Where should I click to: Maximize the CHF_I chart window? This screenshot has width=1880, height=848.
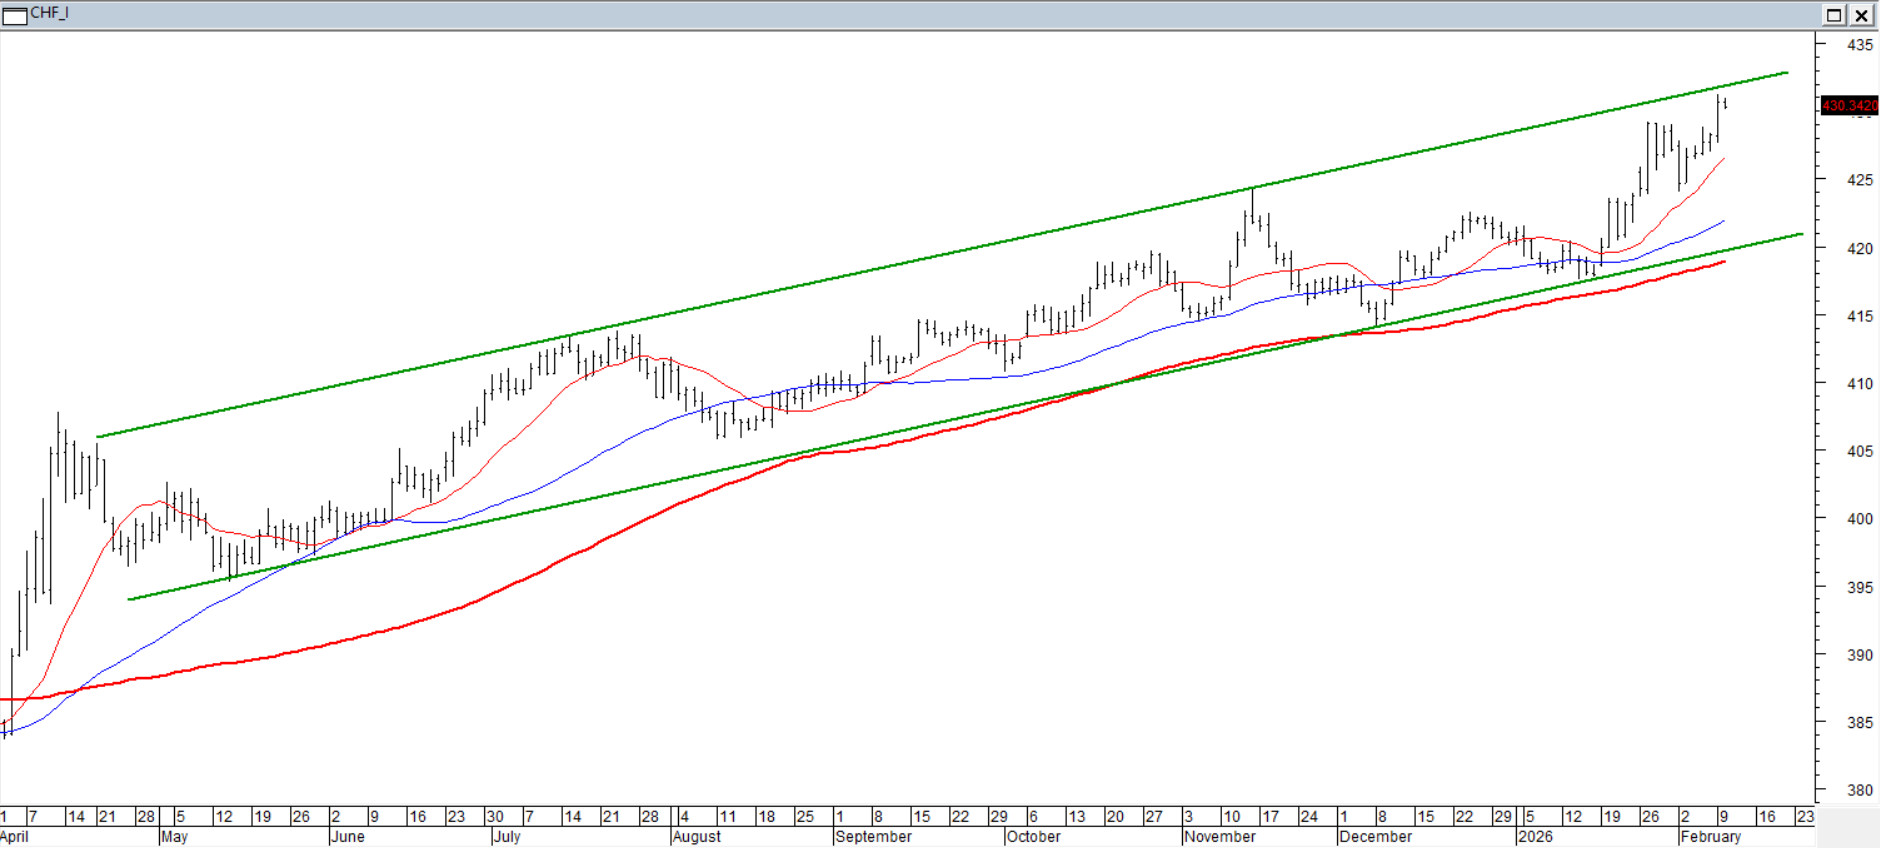point(1834,14)
